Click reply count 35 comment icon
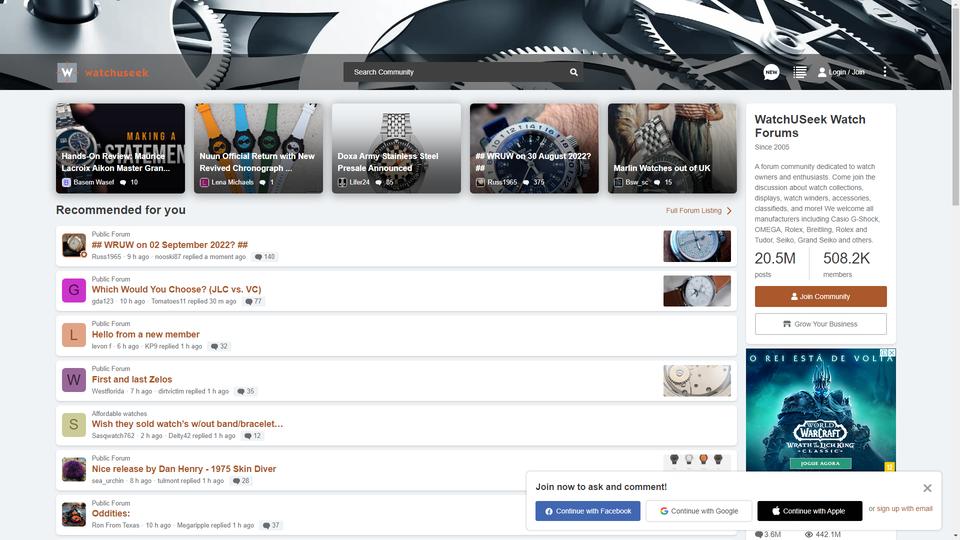960x540 pixels. (x=246, y=391)
